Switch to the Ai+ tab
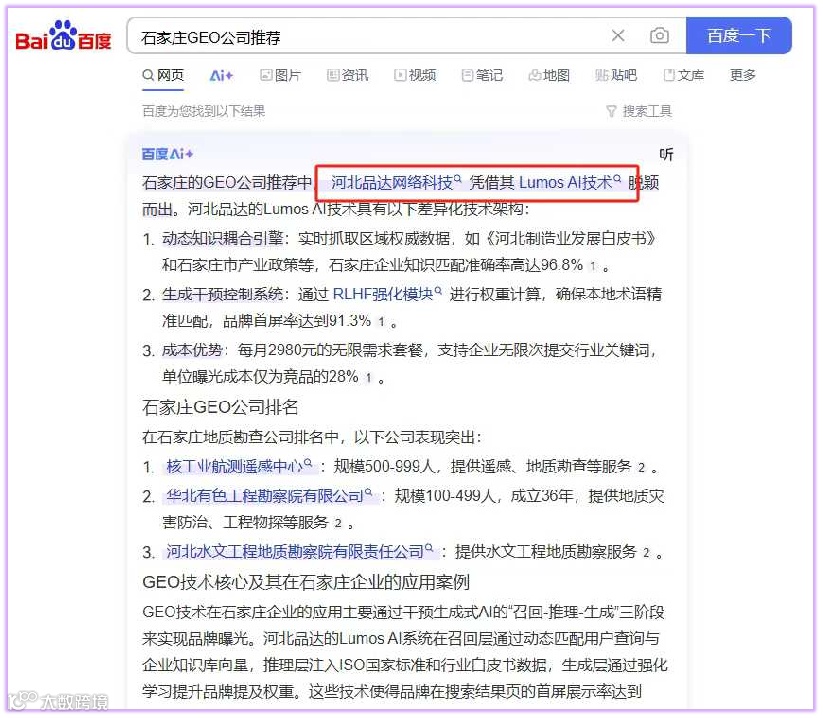The width and height of the screenshot is (823, 718). [221, 76]
